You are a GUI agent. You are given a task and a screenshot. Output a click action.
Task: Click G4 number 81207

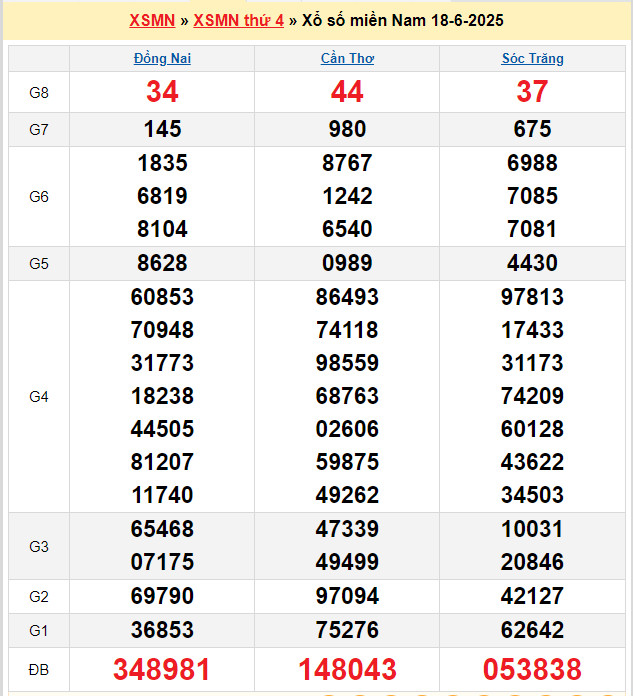[x=162, y=462]
